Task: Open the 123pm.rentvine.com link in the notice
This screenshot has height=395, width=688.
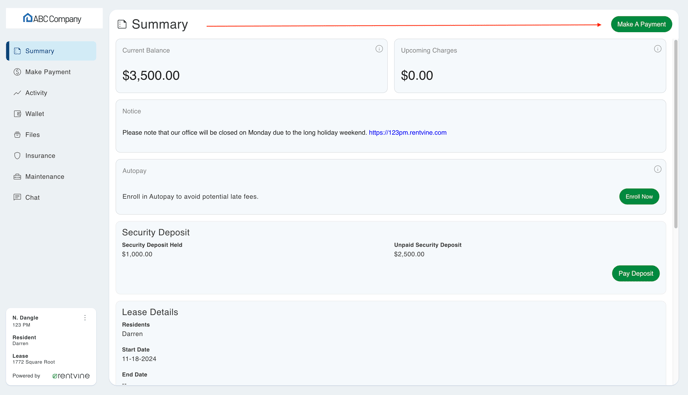Action: 408,133
